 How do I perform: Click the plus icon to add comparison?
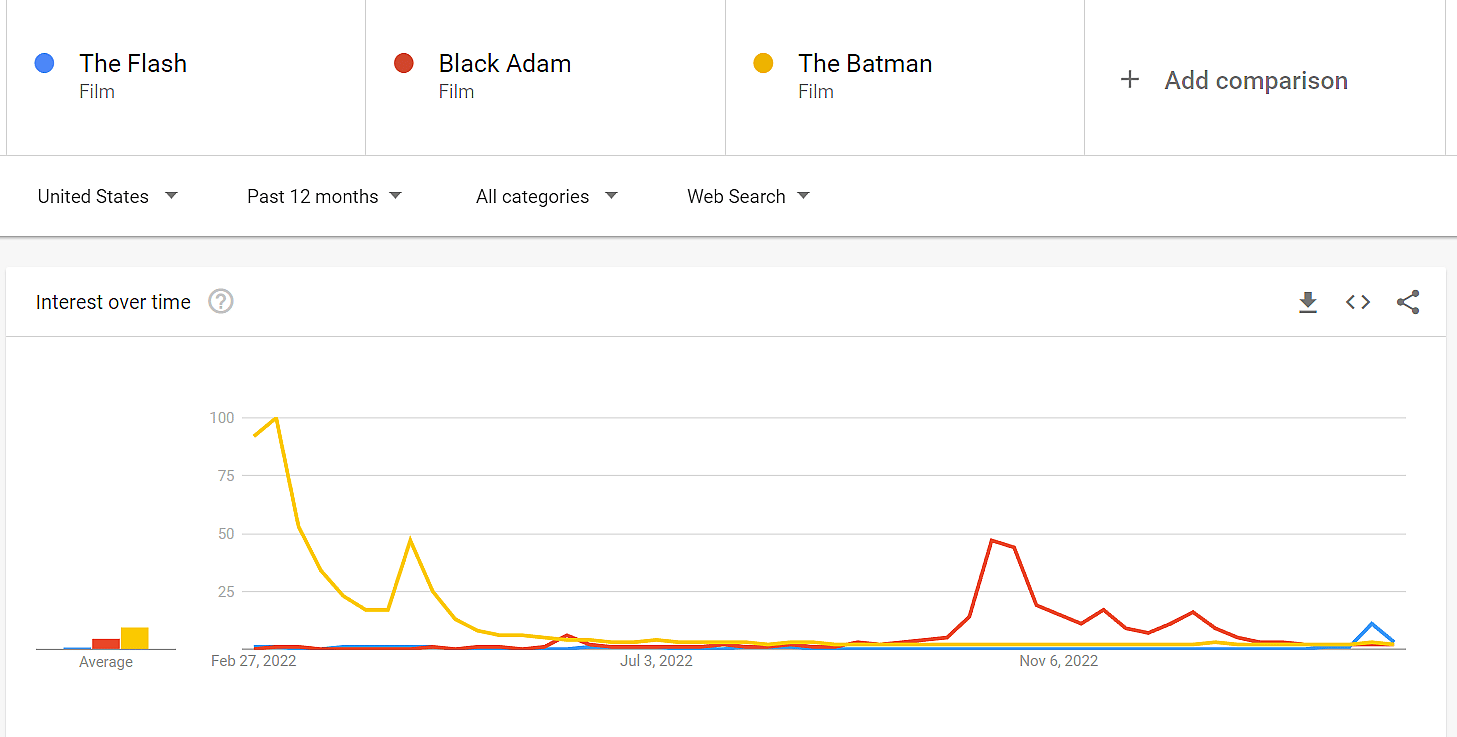pos(1130,80)
